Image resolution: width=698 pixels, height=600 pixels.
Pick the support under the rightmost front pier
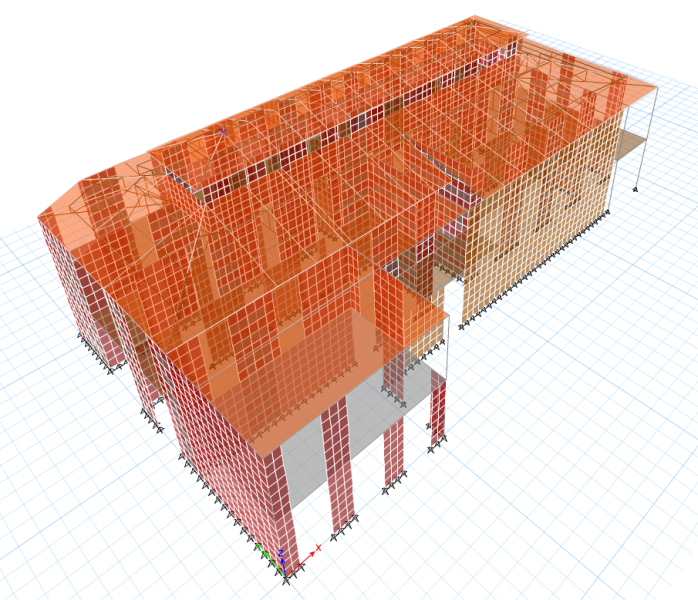437,445
